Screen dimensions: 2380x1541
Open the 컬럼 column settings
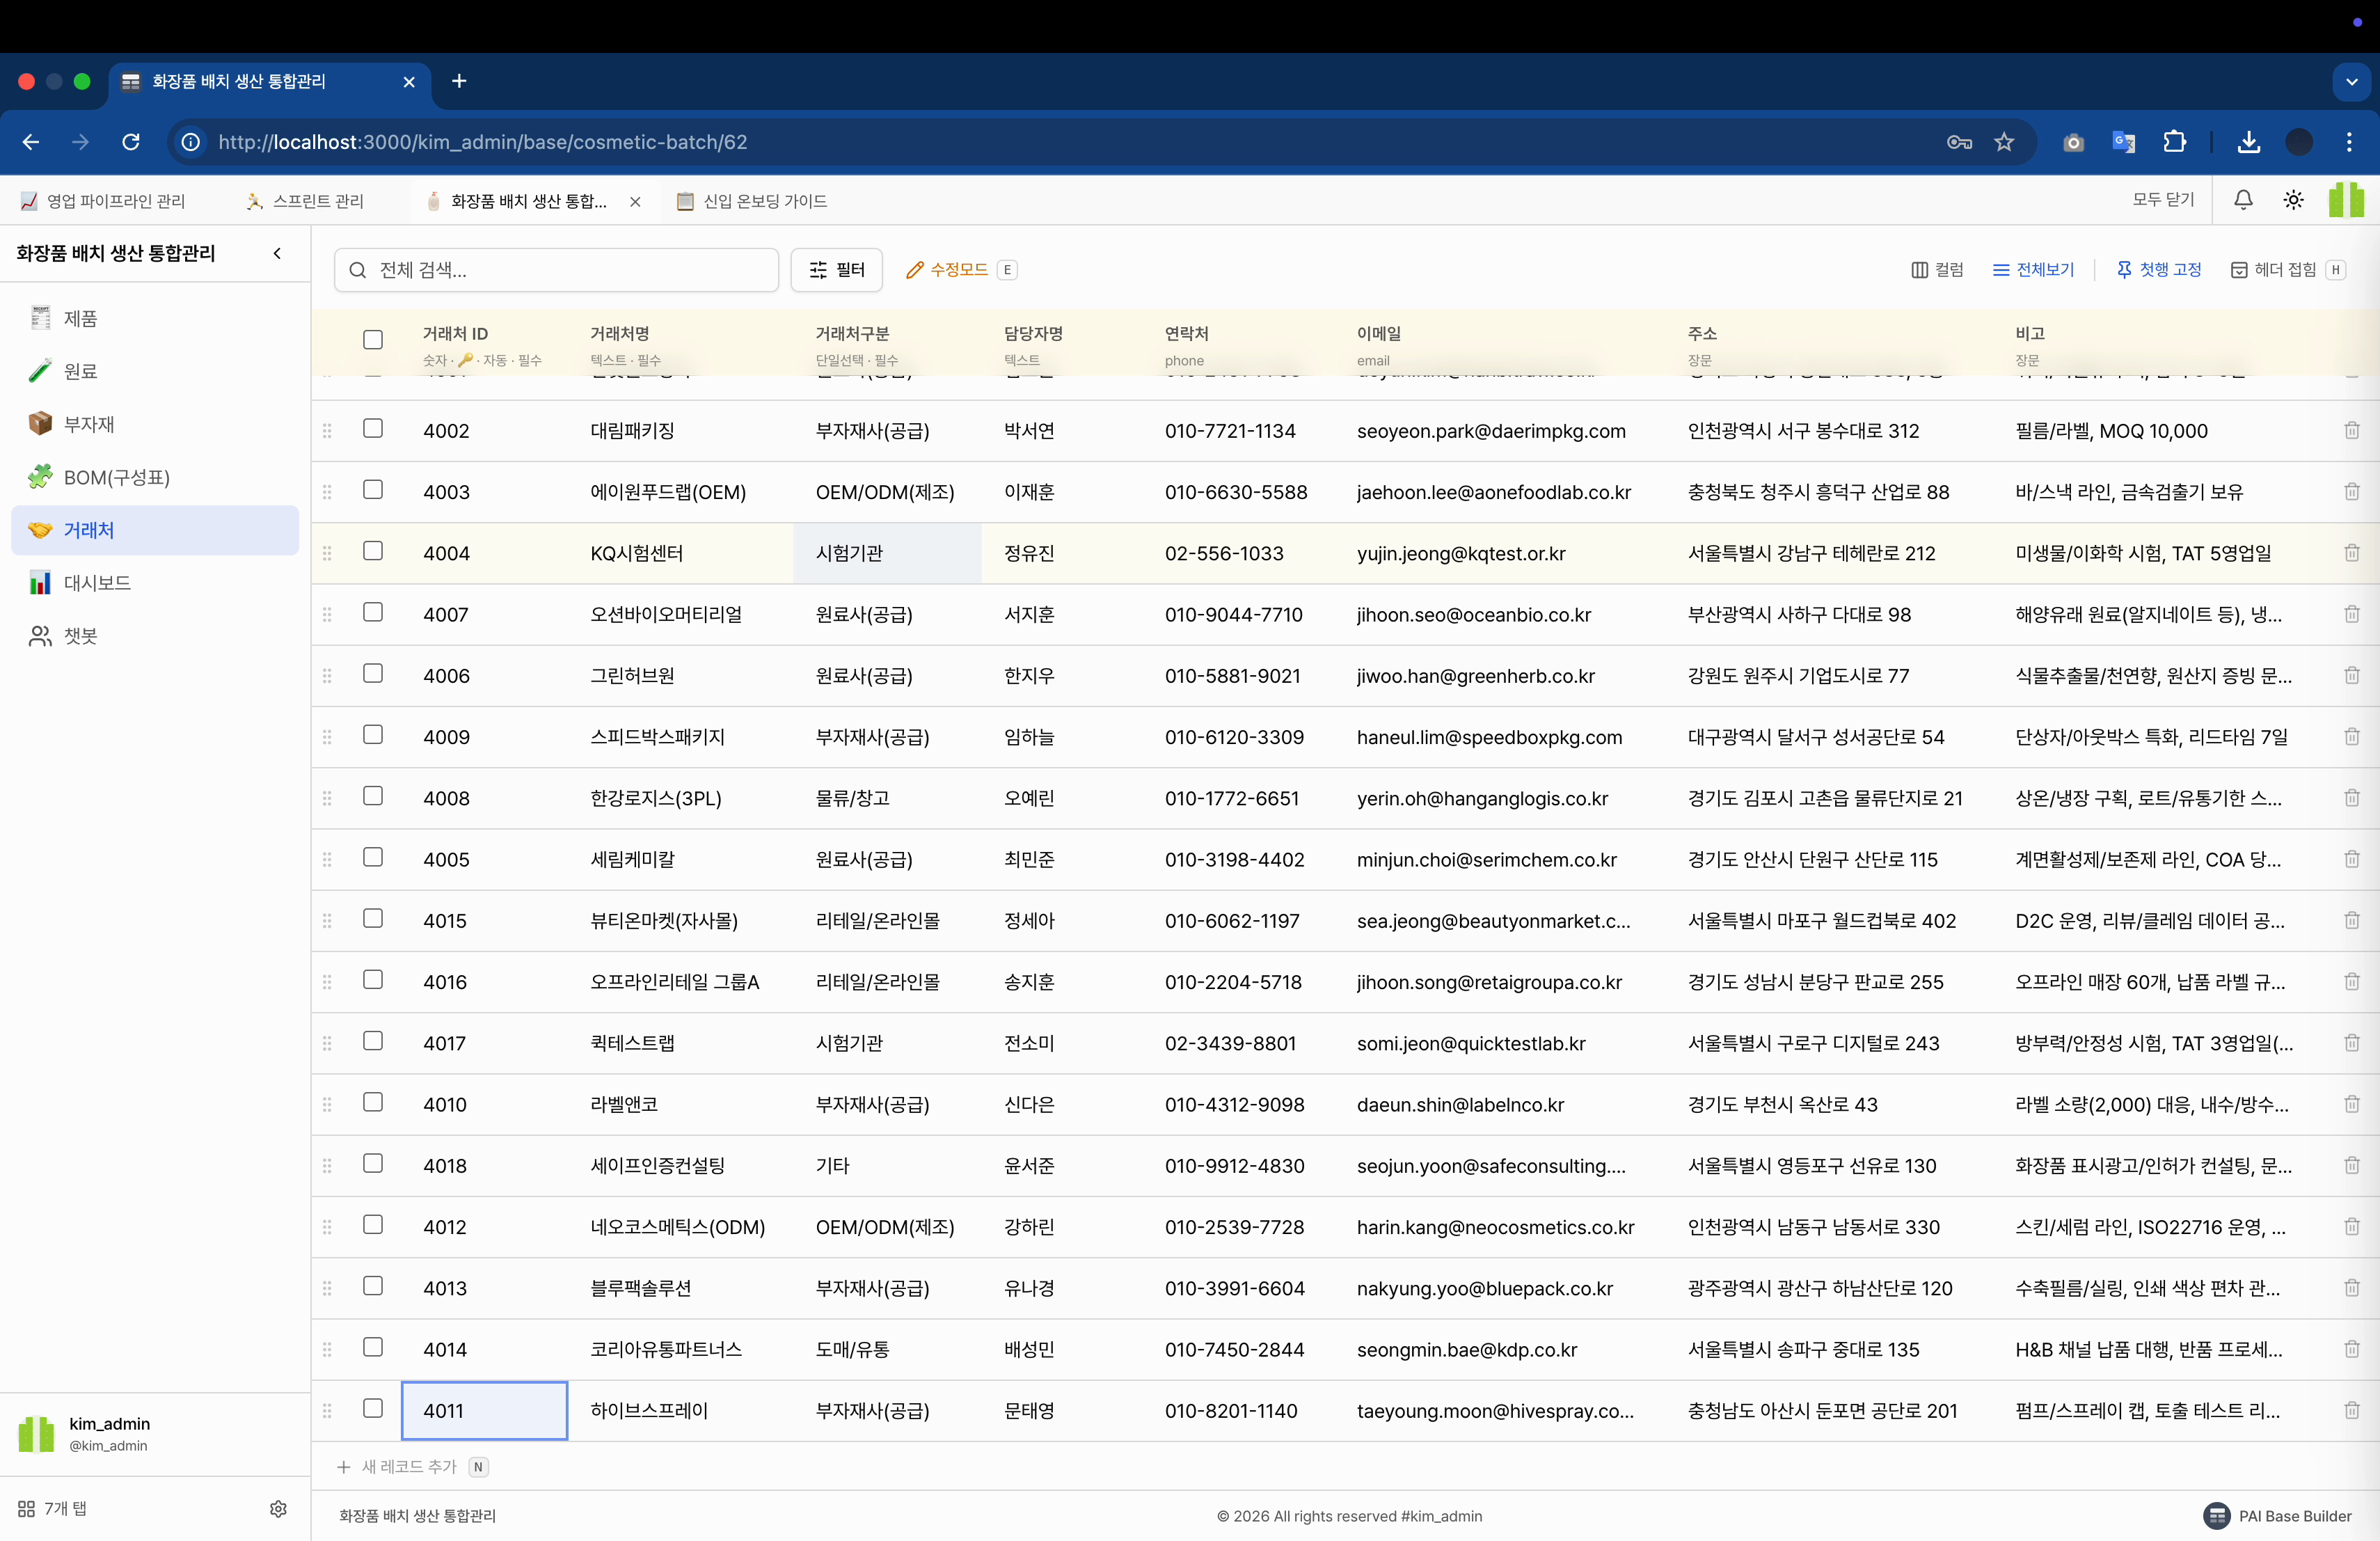[1937, 269]
